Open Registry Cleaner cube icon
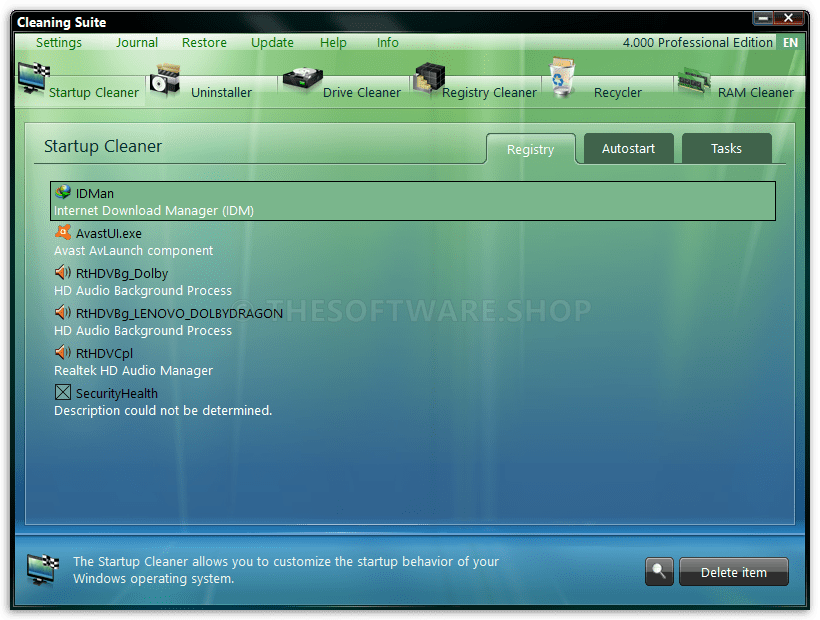The height and width of the screenshot is (620, 820). pyautogui.click(x=429, y=78)
